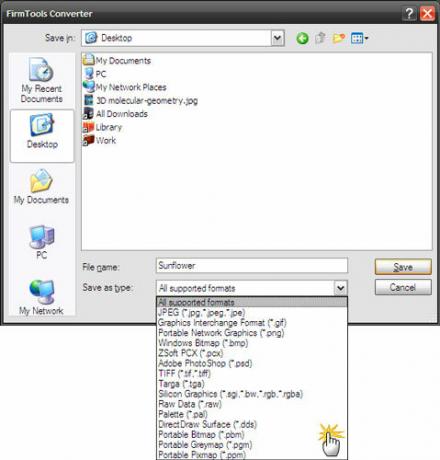
Task: Open My Documents in places bar
Action: [x=41, y=187]
